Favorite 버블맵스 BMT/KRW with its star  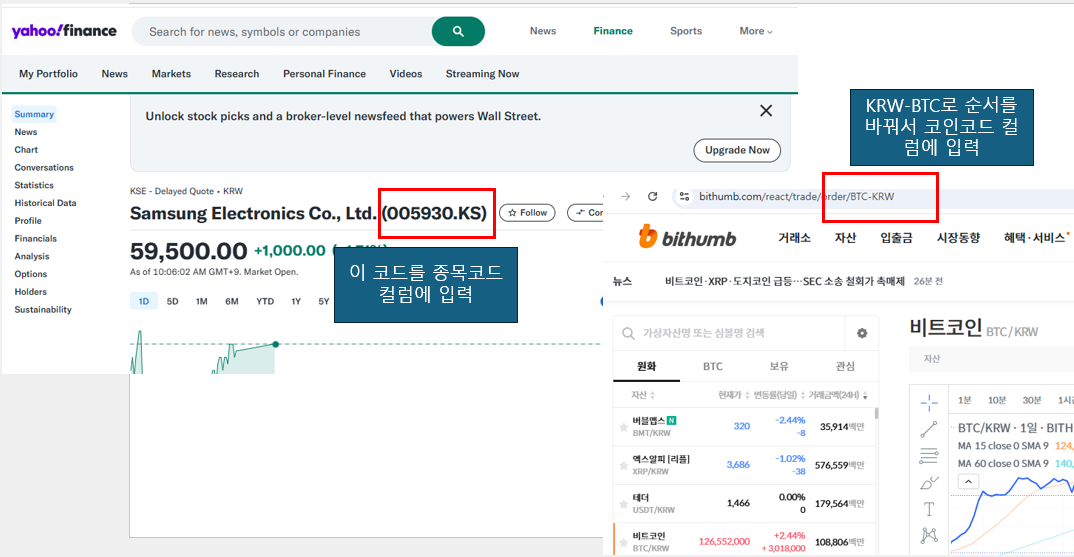point(623,427)
